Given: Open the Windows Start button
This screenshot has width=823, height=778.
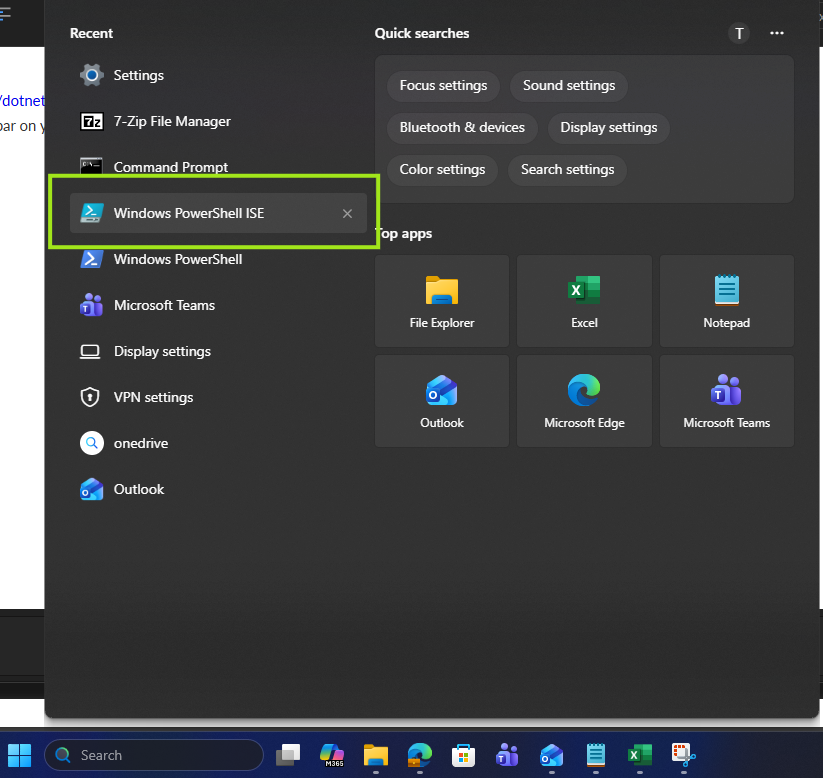Looking at the screenshot, I should coord(20,755).
